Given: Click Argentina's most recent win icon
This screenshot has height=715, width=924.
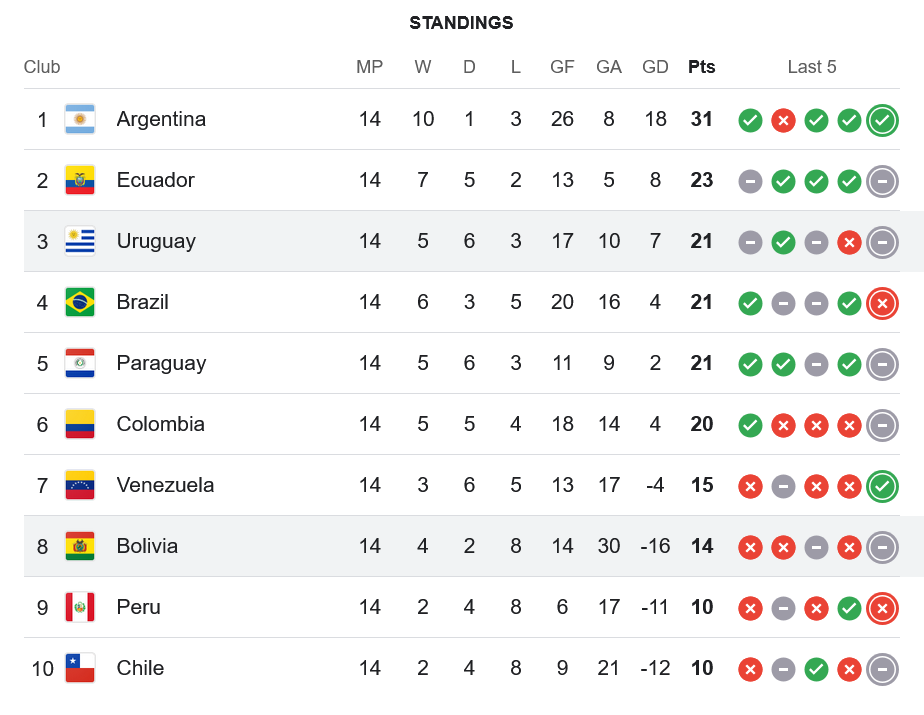Looking at the screenshot, I should pos(882,121).
